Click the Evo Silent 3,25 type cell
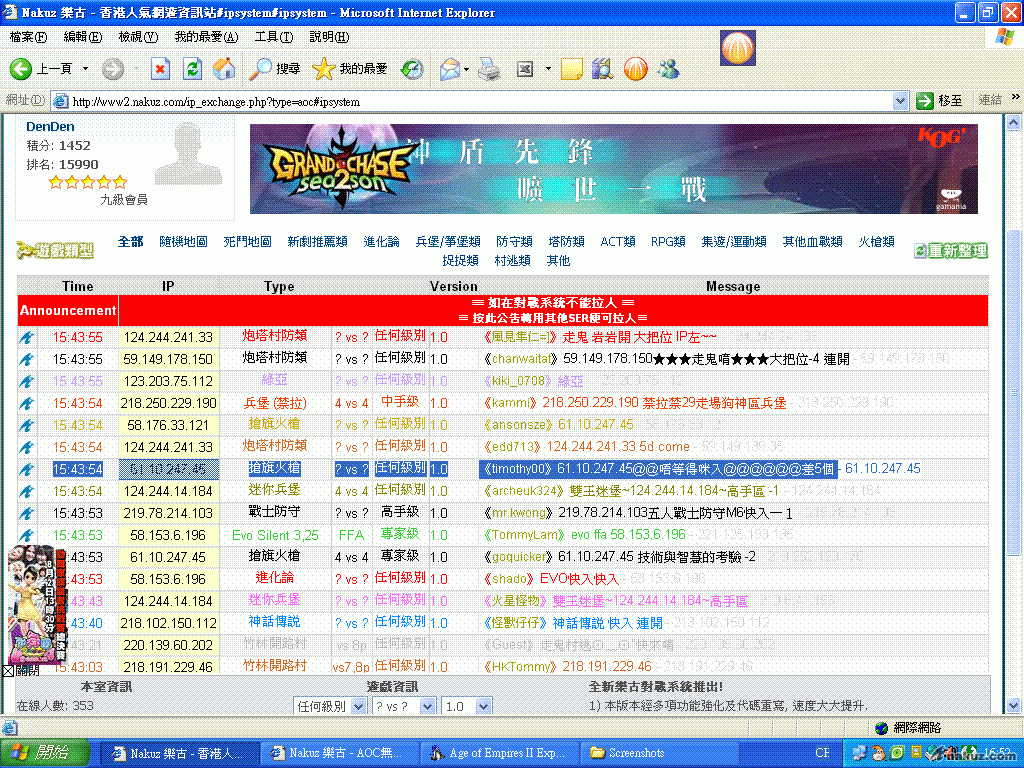 pos(275,536)
